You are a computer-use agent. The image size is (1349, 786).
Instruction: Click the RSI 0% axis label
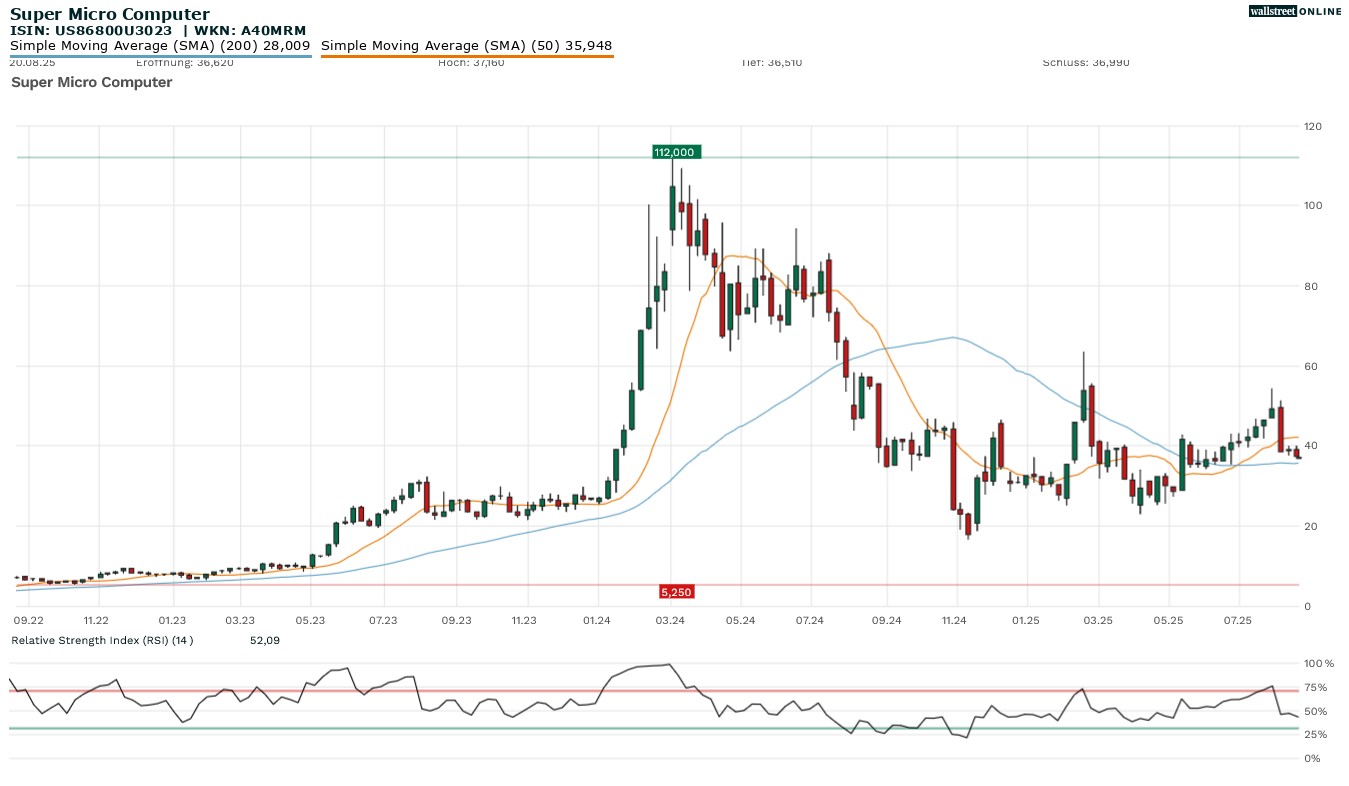[1313, 758]
